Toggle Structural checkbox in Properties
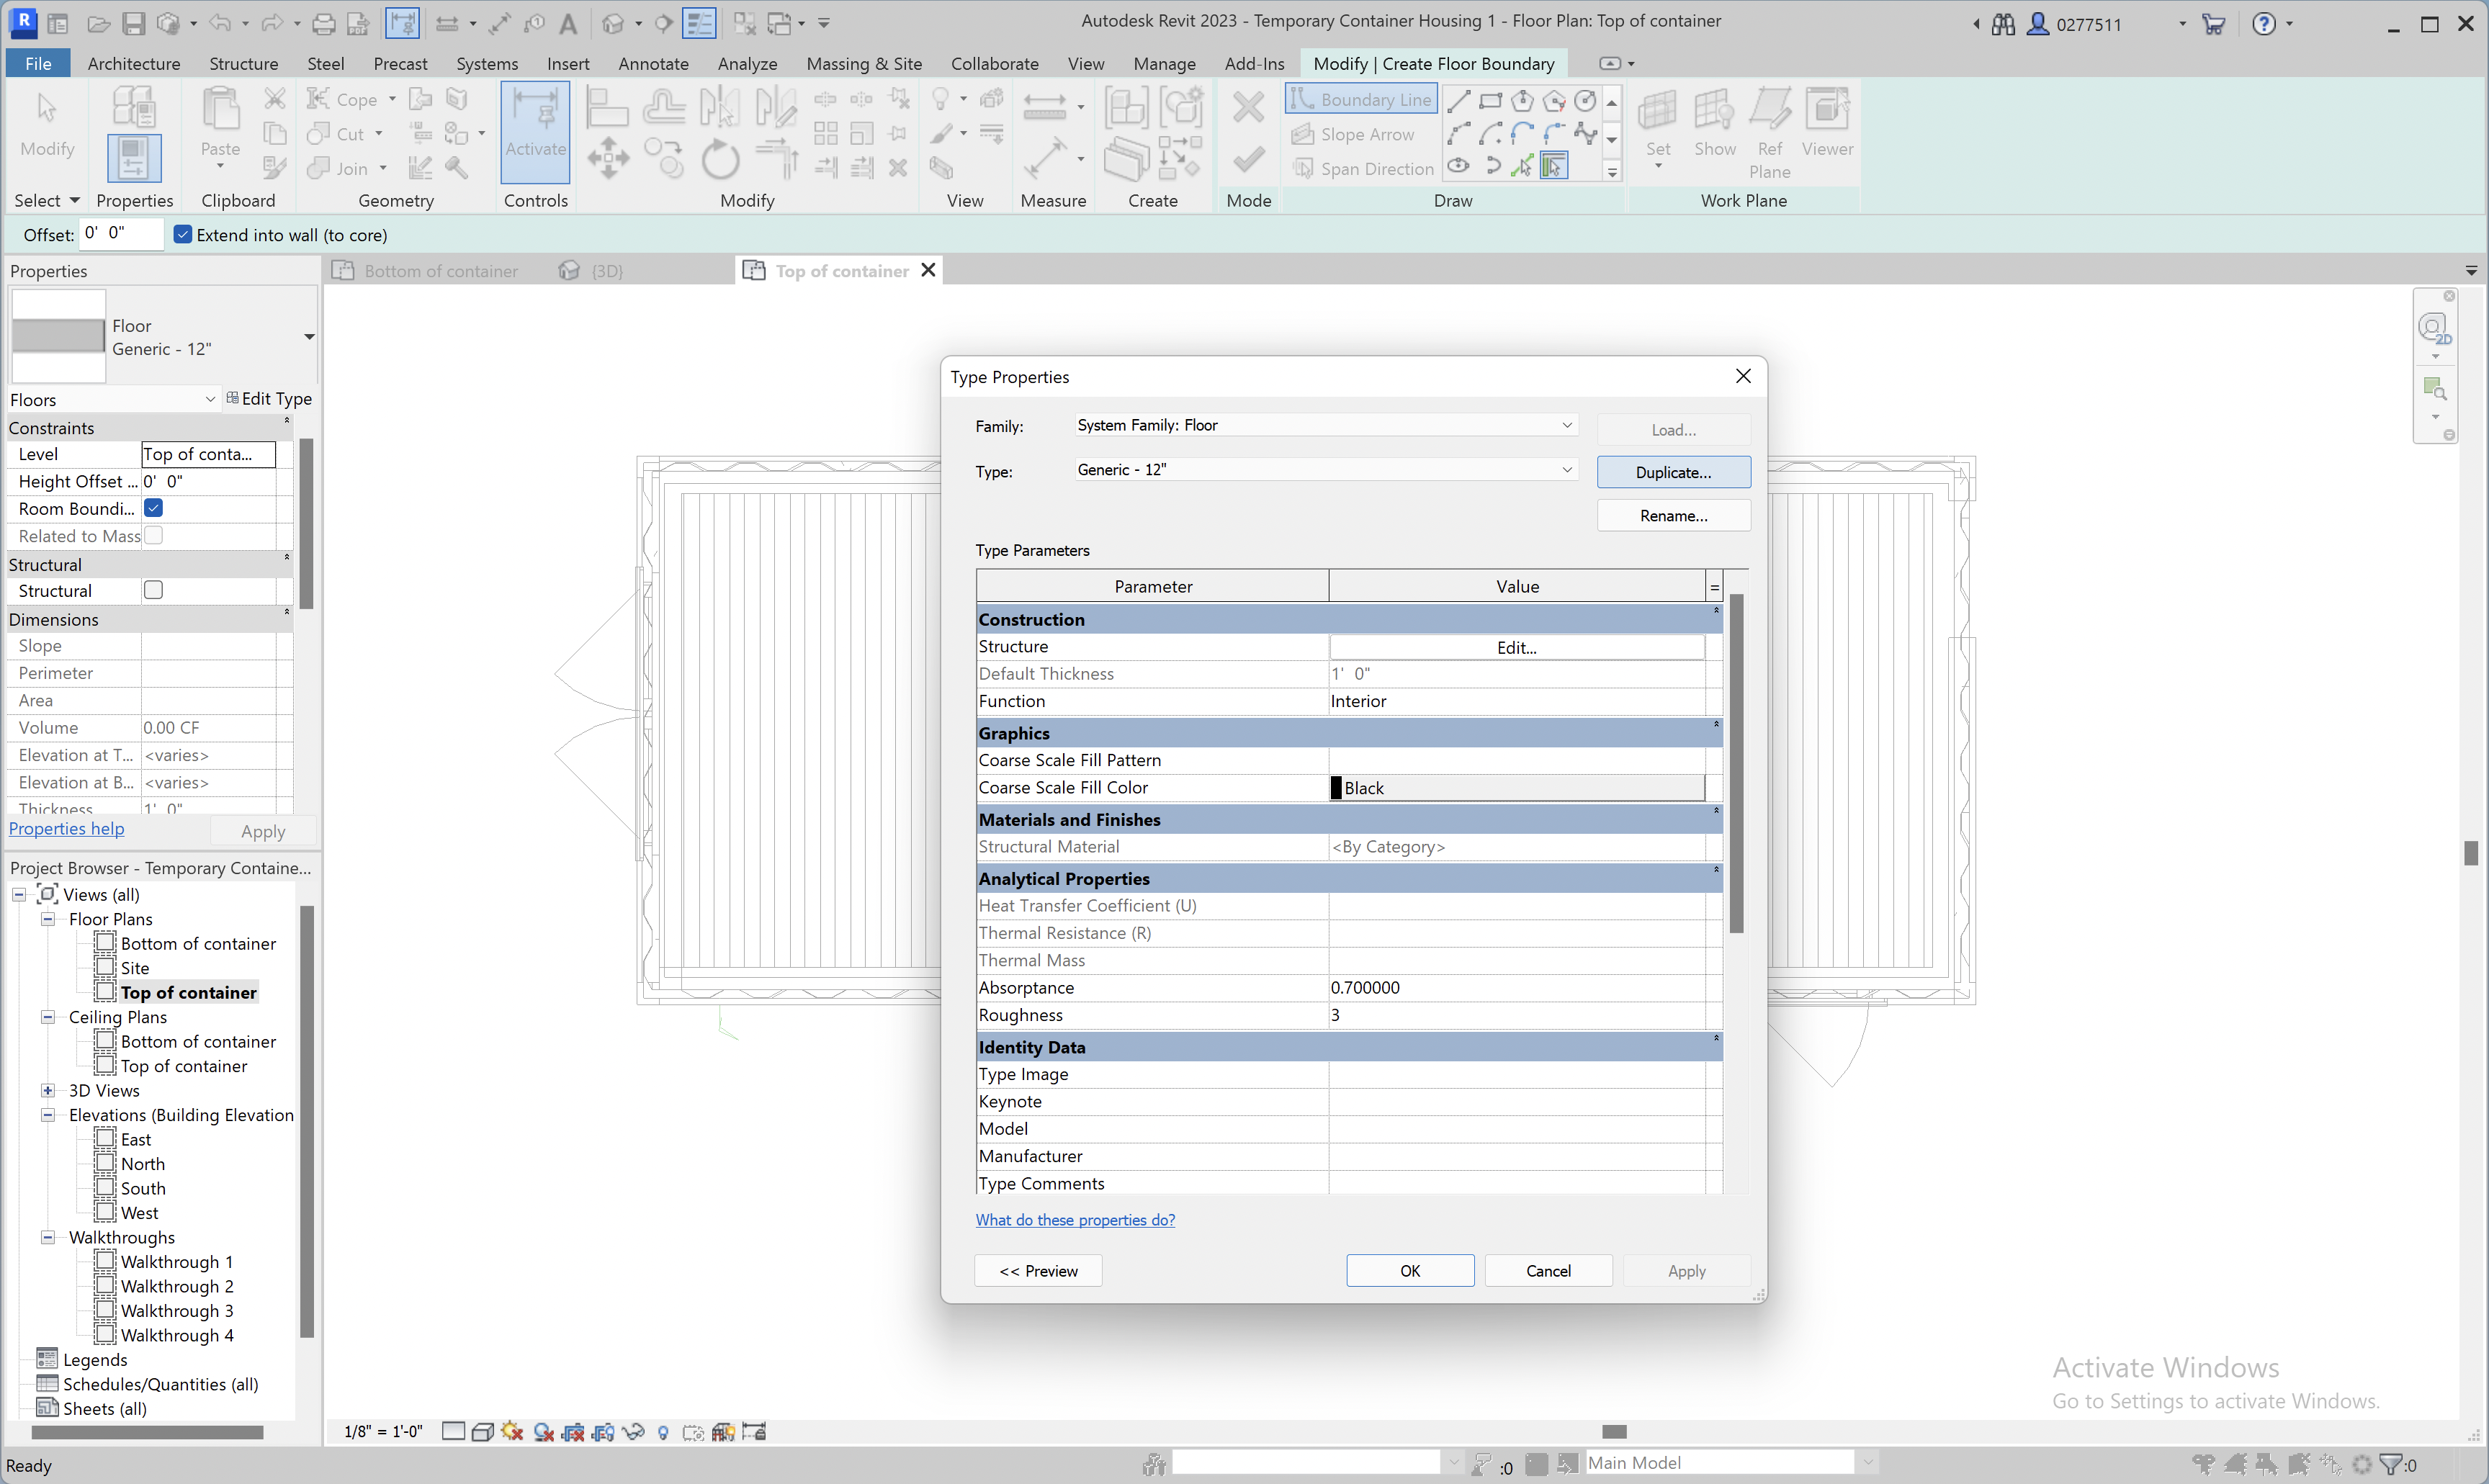Image resolution: width=2489 pixels, height=1484 pixels. pos(153,590)
